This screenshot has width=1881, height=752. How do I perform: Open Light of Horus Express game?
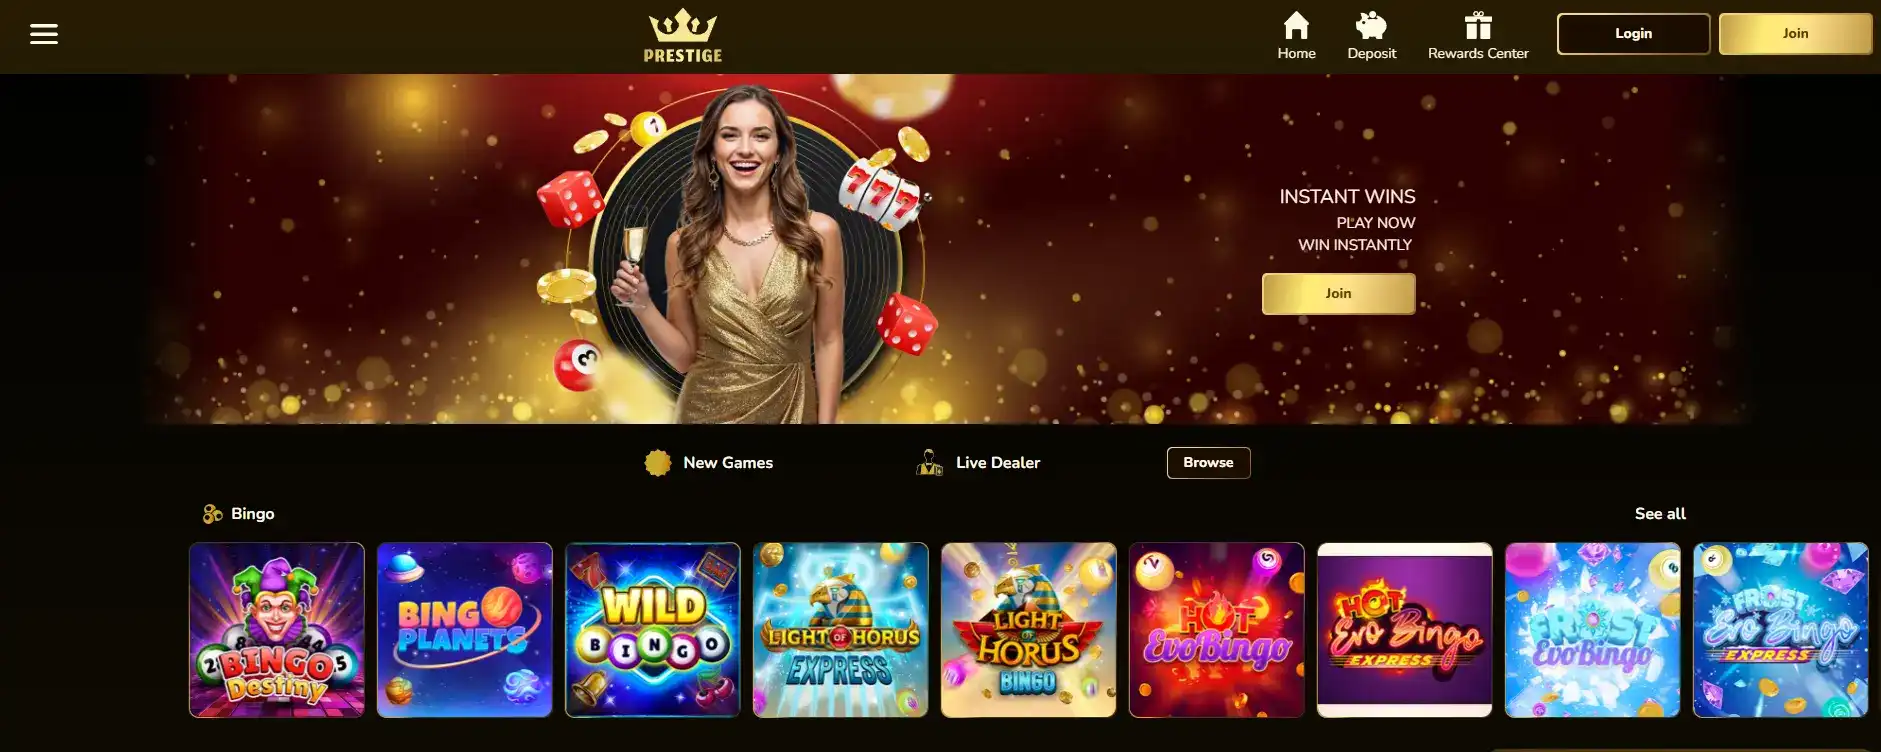[x=841, y=630]
